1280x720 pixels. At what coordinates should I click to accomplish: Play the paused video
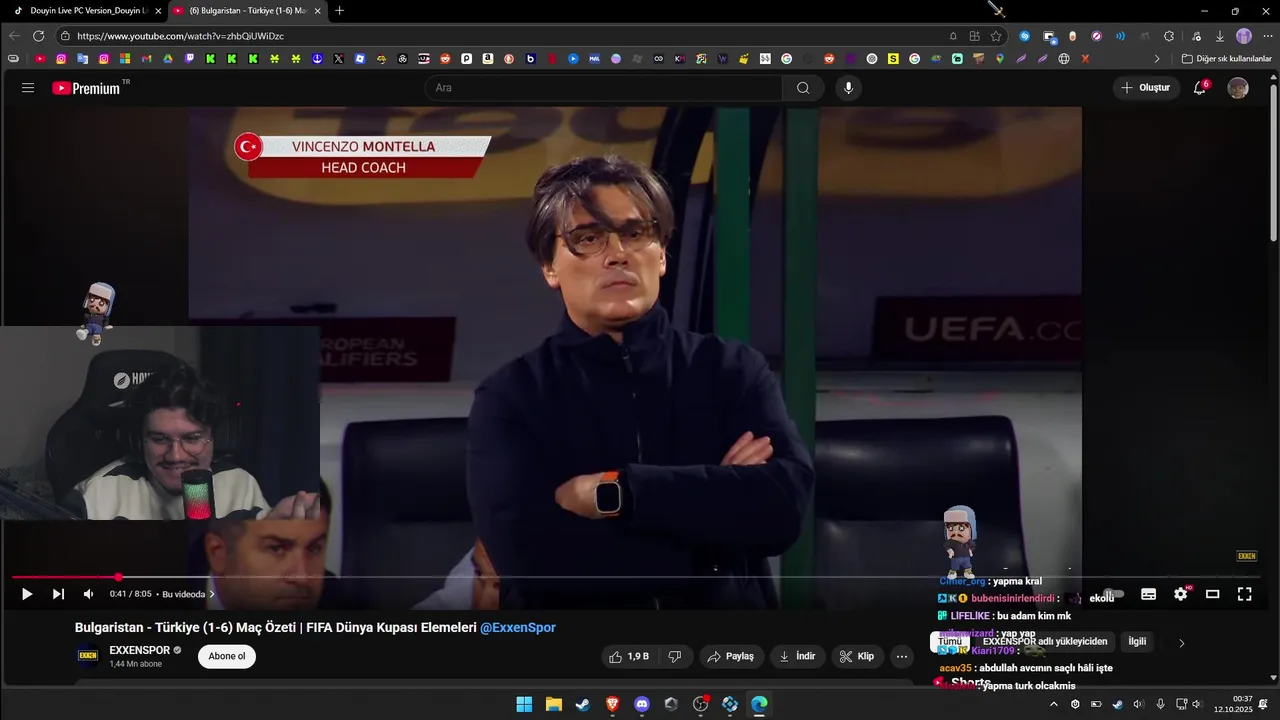(x=27, y=594)
